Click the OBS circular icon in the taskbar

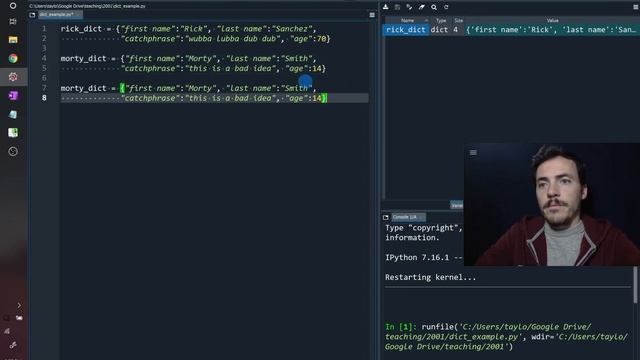(x=13, y=151)
